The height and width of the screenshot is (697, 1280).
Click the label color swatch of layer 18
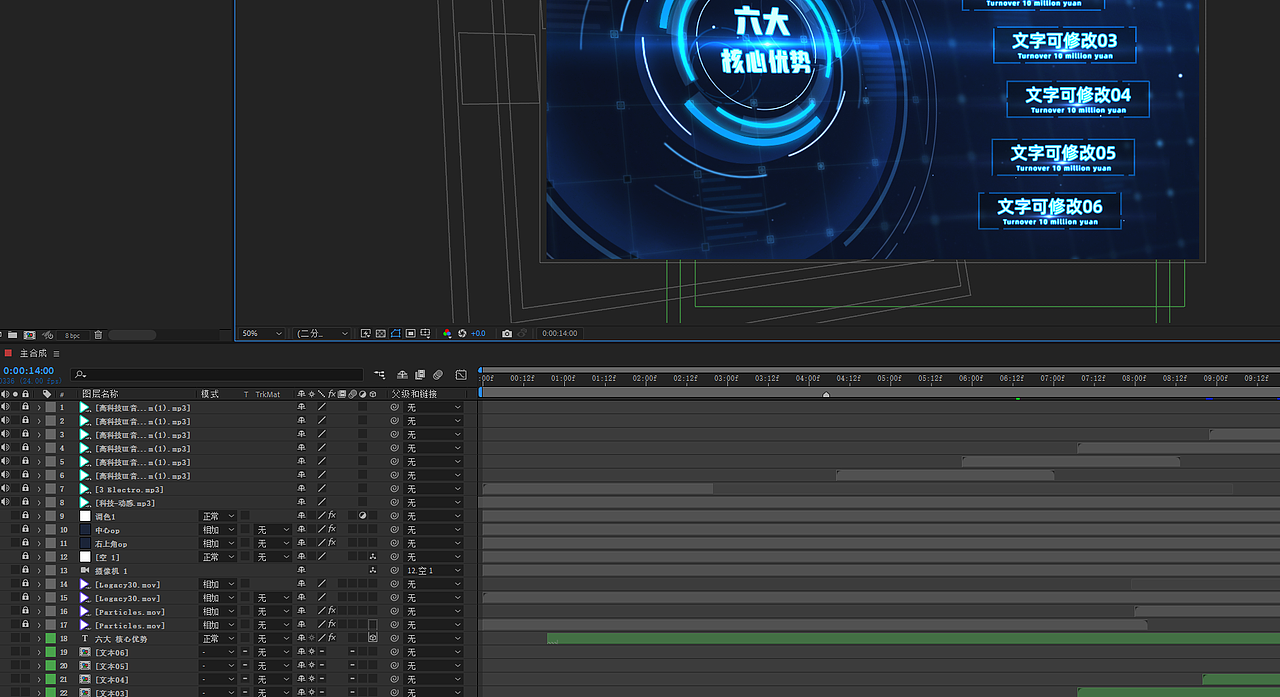[x=50, y=638]
